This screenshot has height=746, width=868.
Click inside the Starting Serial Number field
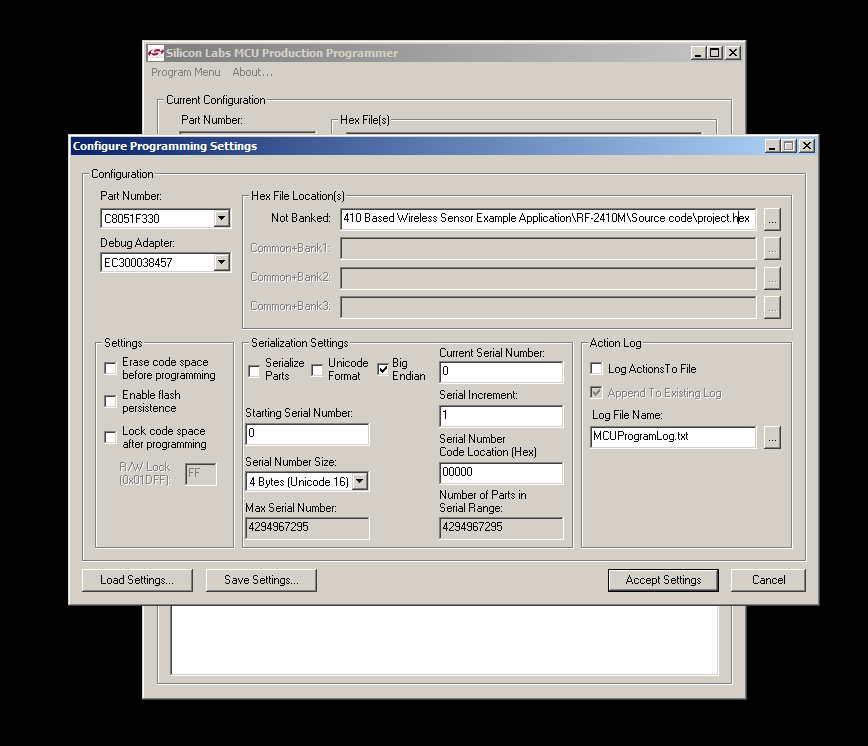[x=306, y=434]
